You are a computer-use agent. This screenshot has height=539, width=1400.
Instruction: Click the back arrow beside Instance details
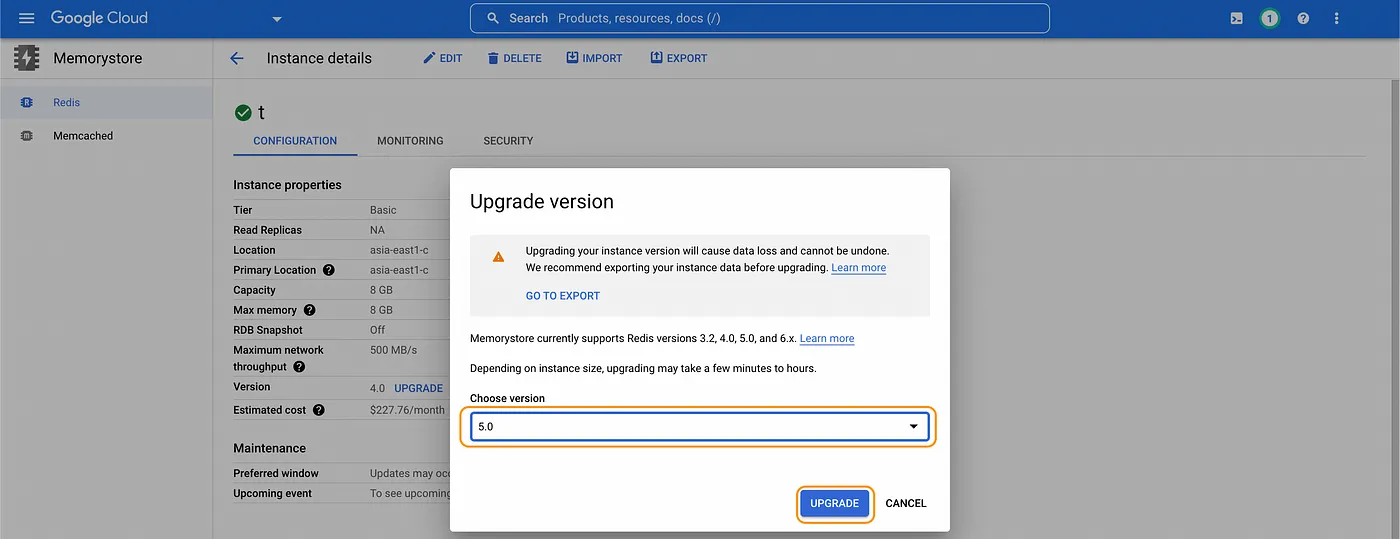(237, 59)
